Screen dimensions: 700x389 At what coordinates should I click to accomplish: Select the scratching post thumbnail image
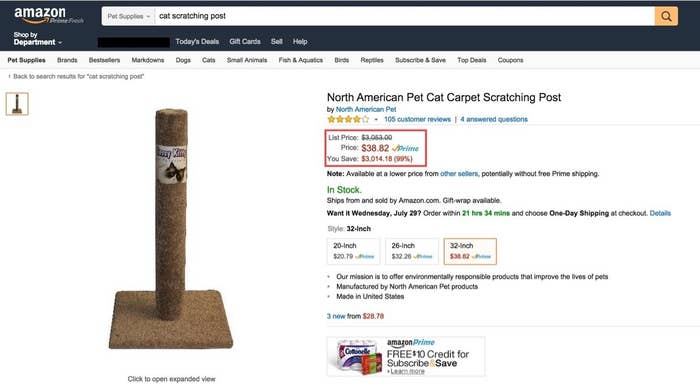click(17, 104)
